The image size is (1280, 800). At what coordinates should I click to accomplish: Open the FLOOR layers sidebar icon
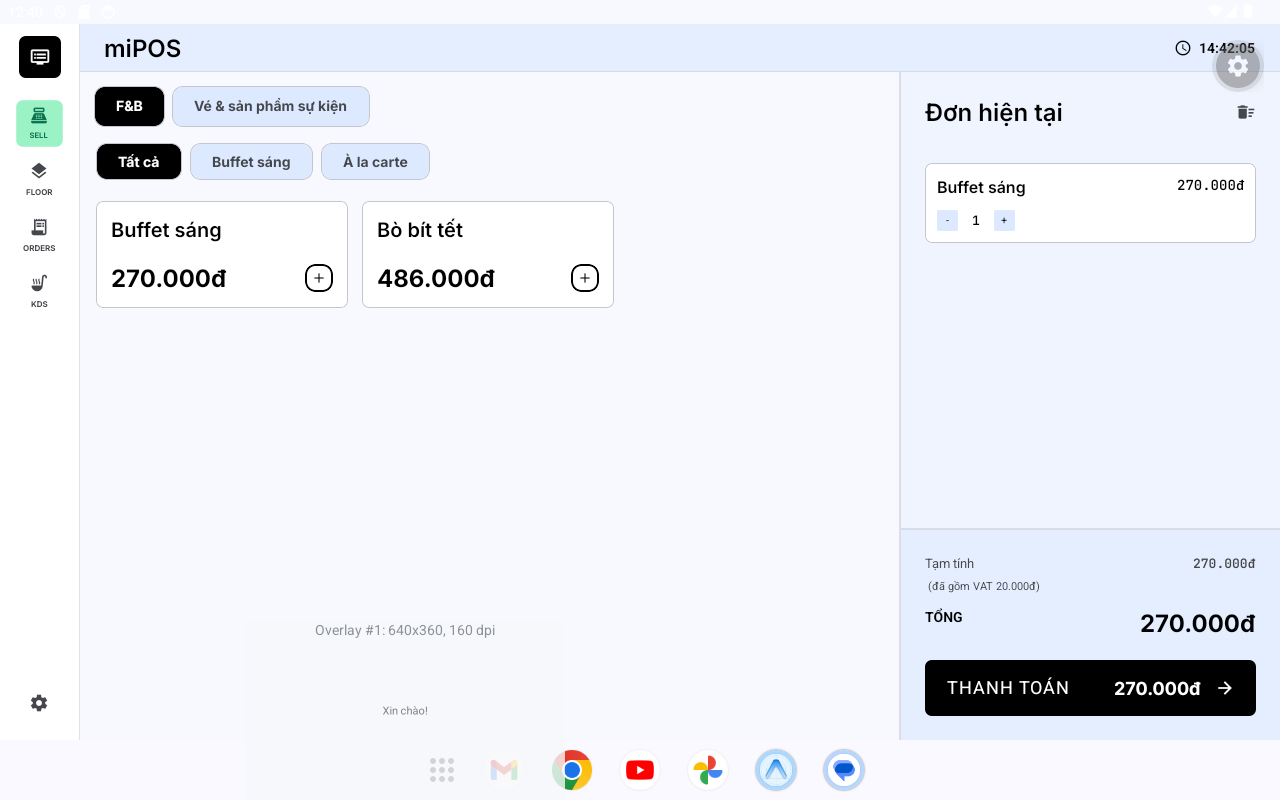(x=39, y=179)
